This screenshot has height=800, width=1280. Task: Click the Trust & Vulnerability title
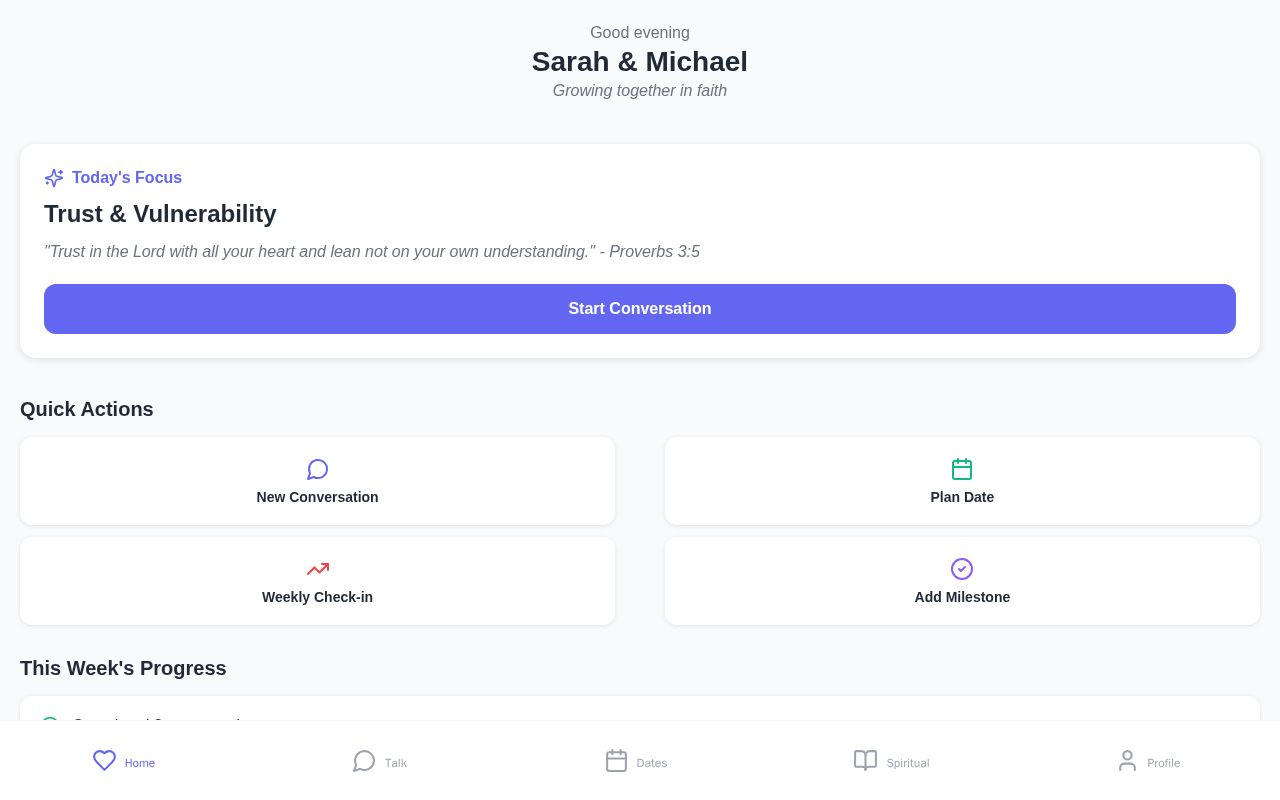click(160, 214)
